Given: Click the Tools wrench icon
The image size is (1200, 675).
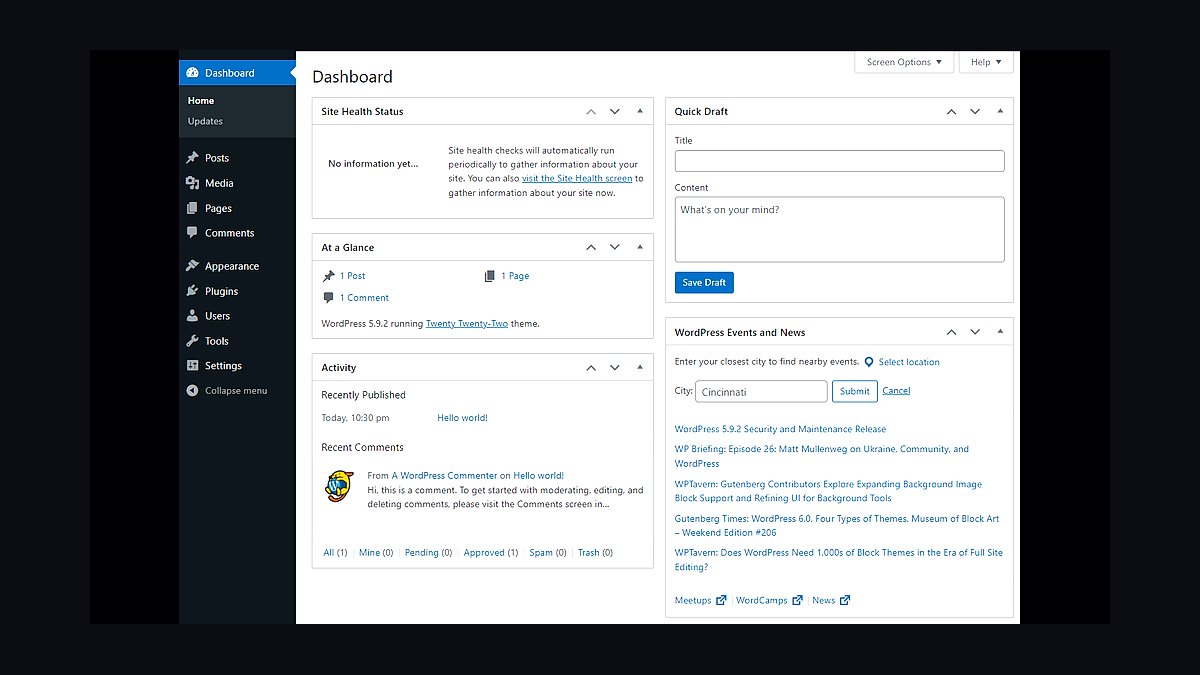Looking at the screenshot, I should 192,341.
